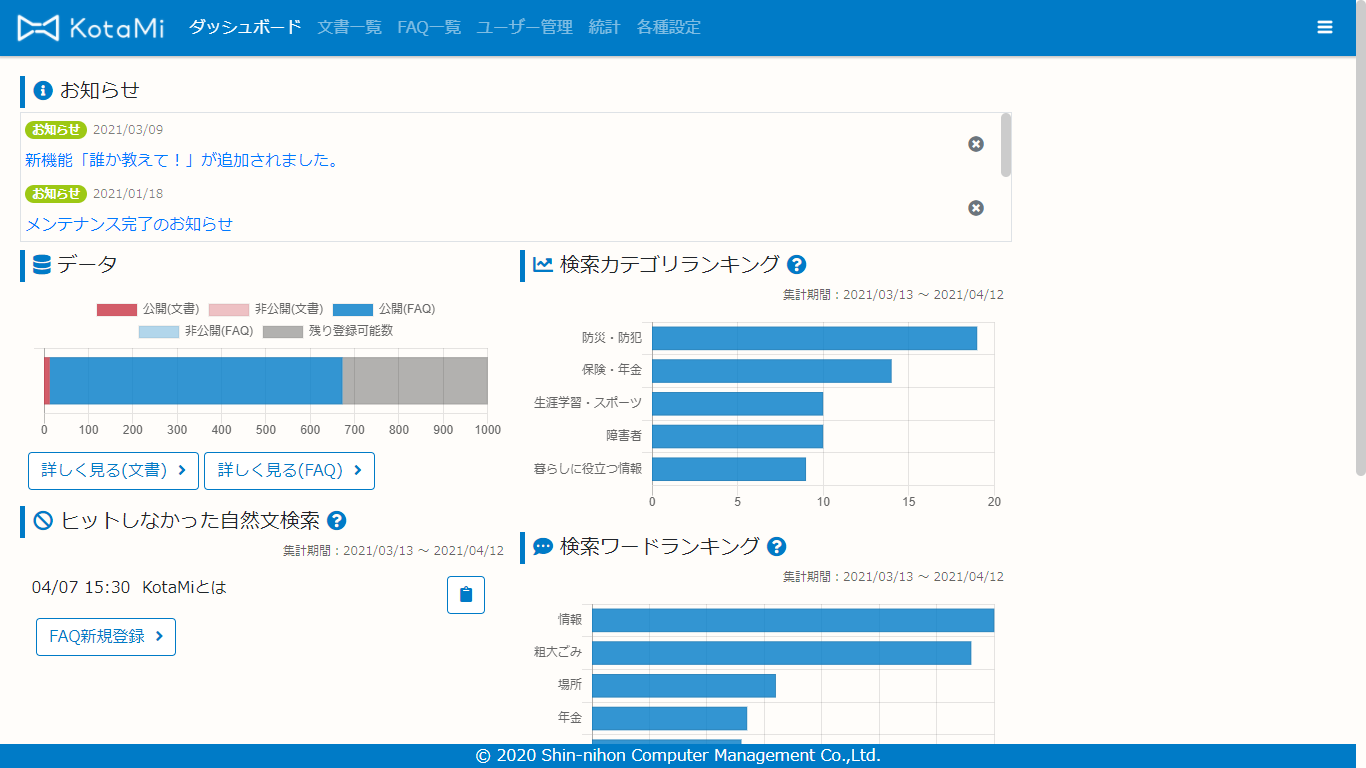The height and width of the screenshot is (768, 1366).
Task: Open 詳しく見る(FAQ) details button
Action: tap(289, 470)
